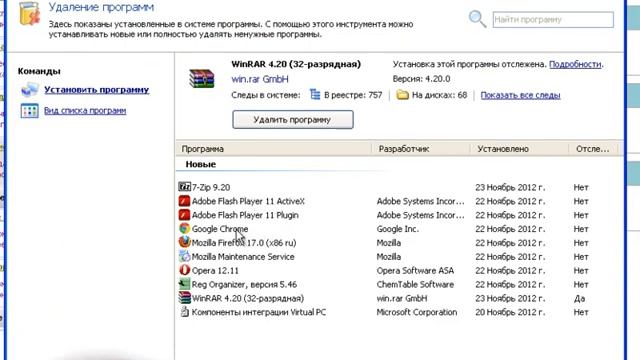Click the Mozilla Firefox 17.0 icon
The image size is (640, 360).
(x=184, y=242)
